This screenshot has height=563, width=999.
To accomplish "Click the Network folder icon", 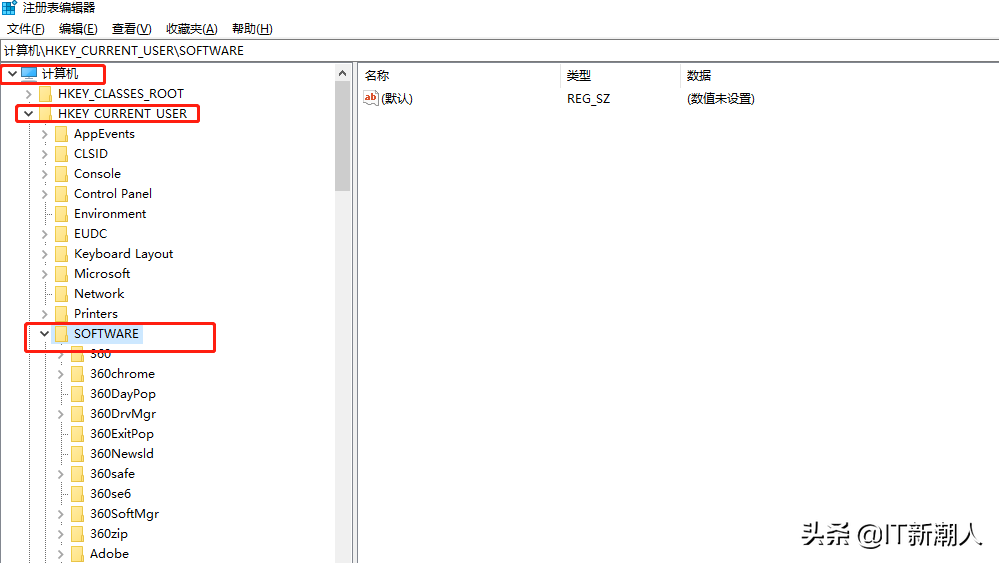I will pyautogui.click(x=61, y=294).
